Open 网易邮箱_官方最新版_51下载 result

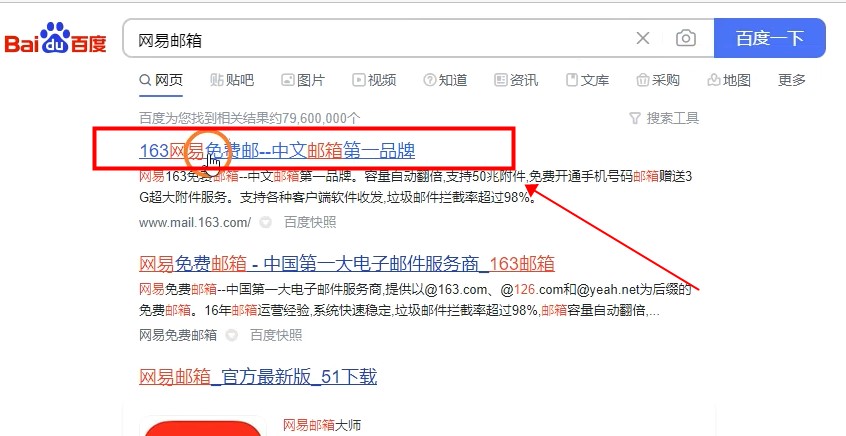(x=258, y=377)
